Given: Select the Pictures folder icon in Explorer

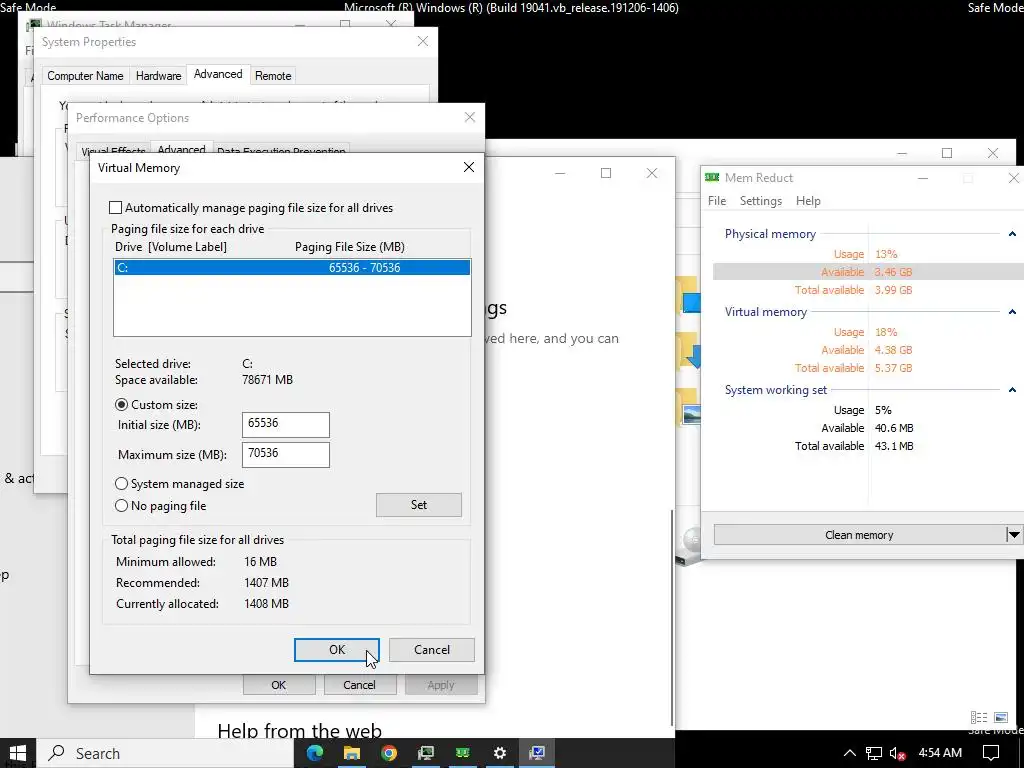Looking at the screenshot, I should [688, 408].
